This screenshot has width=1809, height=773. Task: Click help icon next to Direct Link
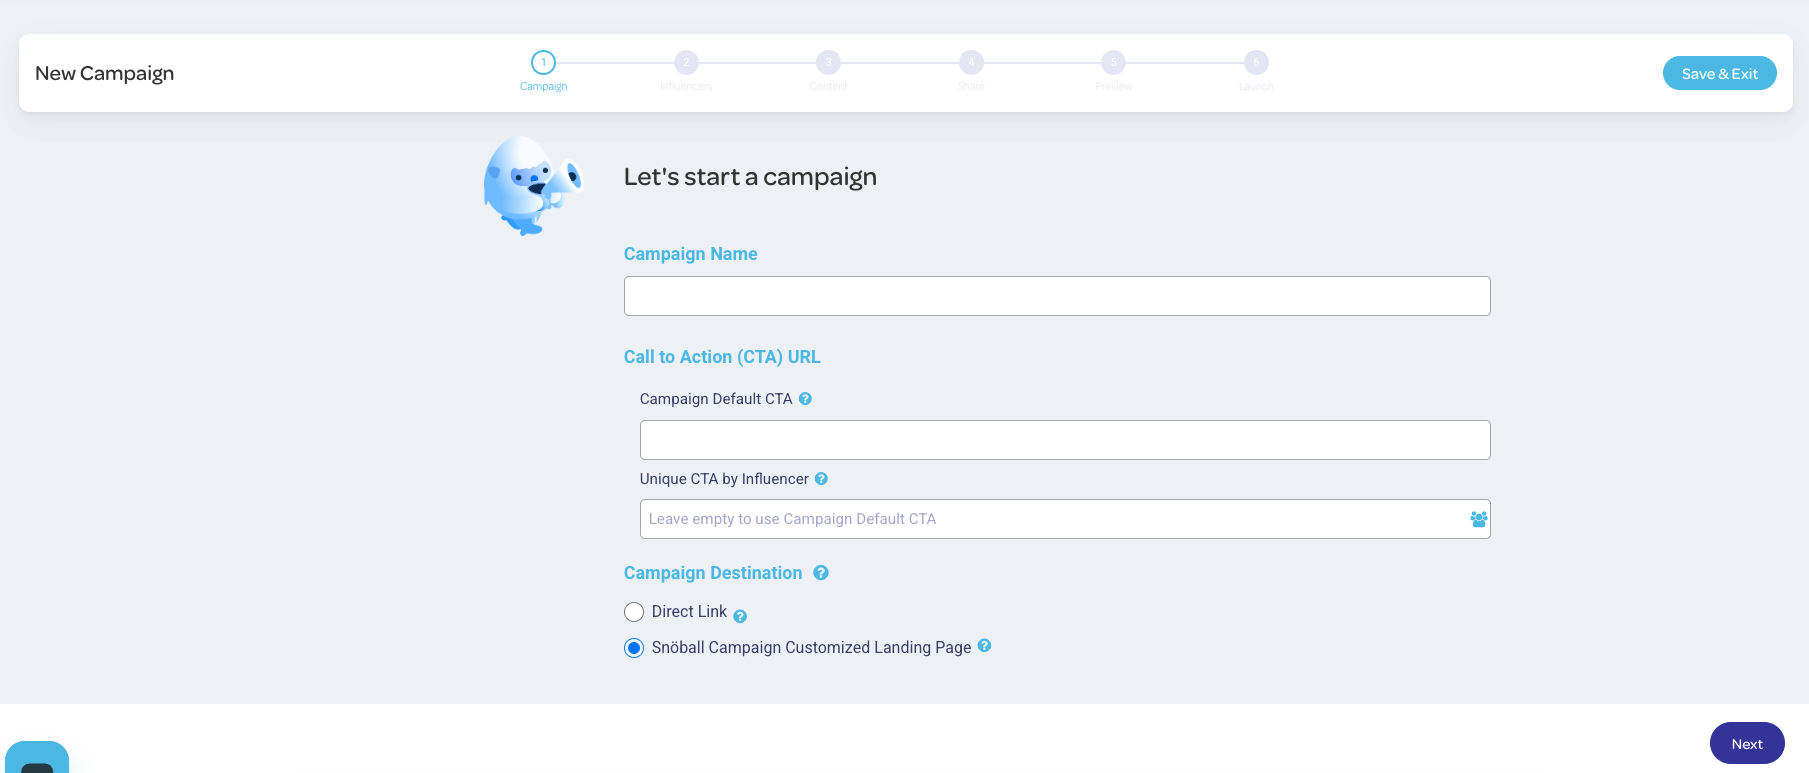pos(740,616)
